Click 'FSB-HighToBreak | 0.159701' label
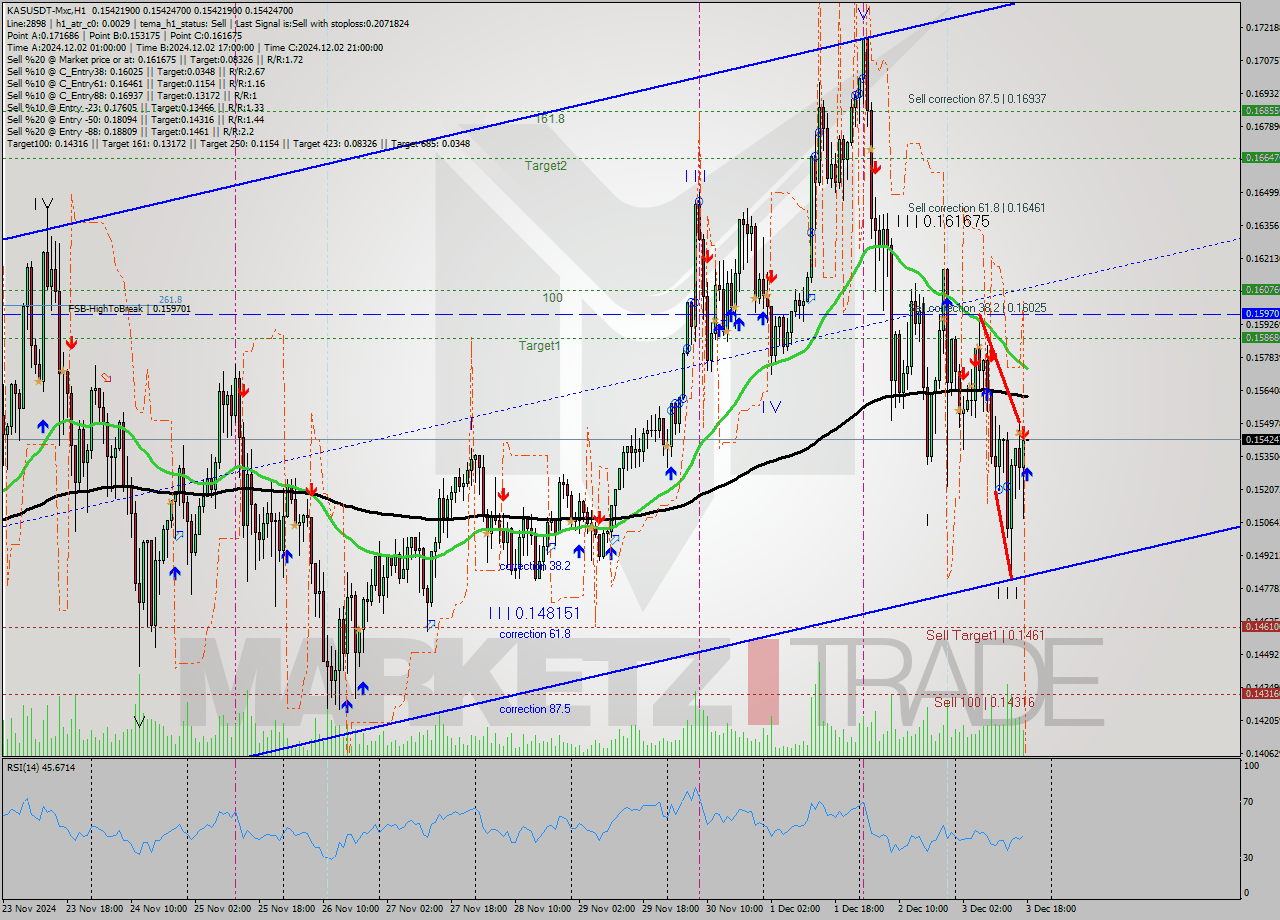Image resolution: width=1280 pixels, height=920 pixels. click(x=129, y=309)
